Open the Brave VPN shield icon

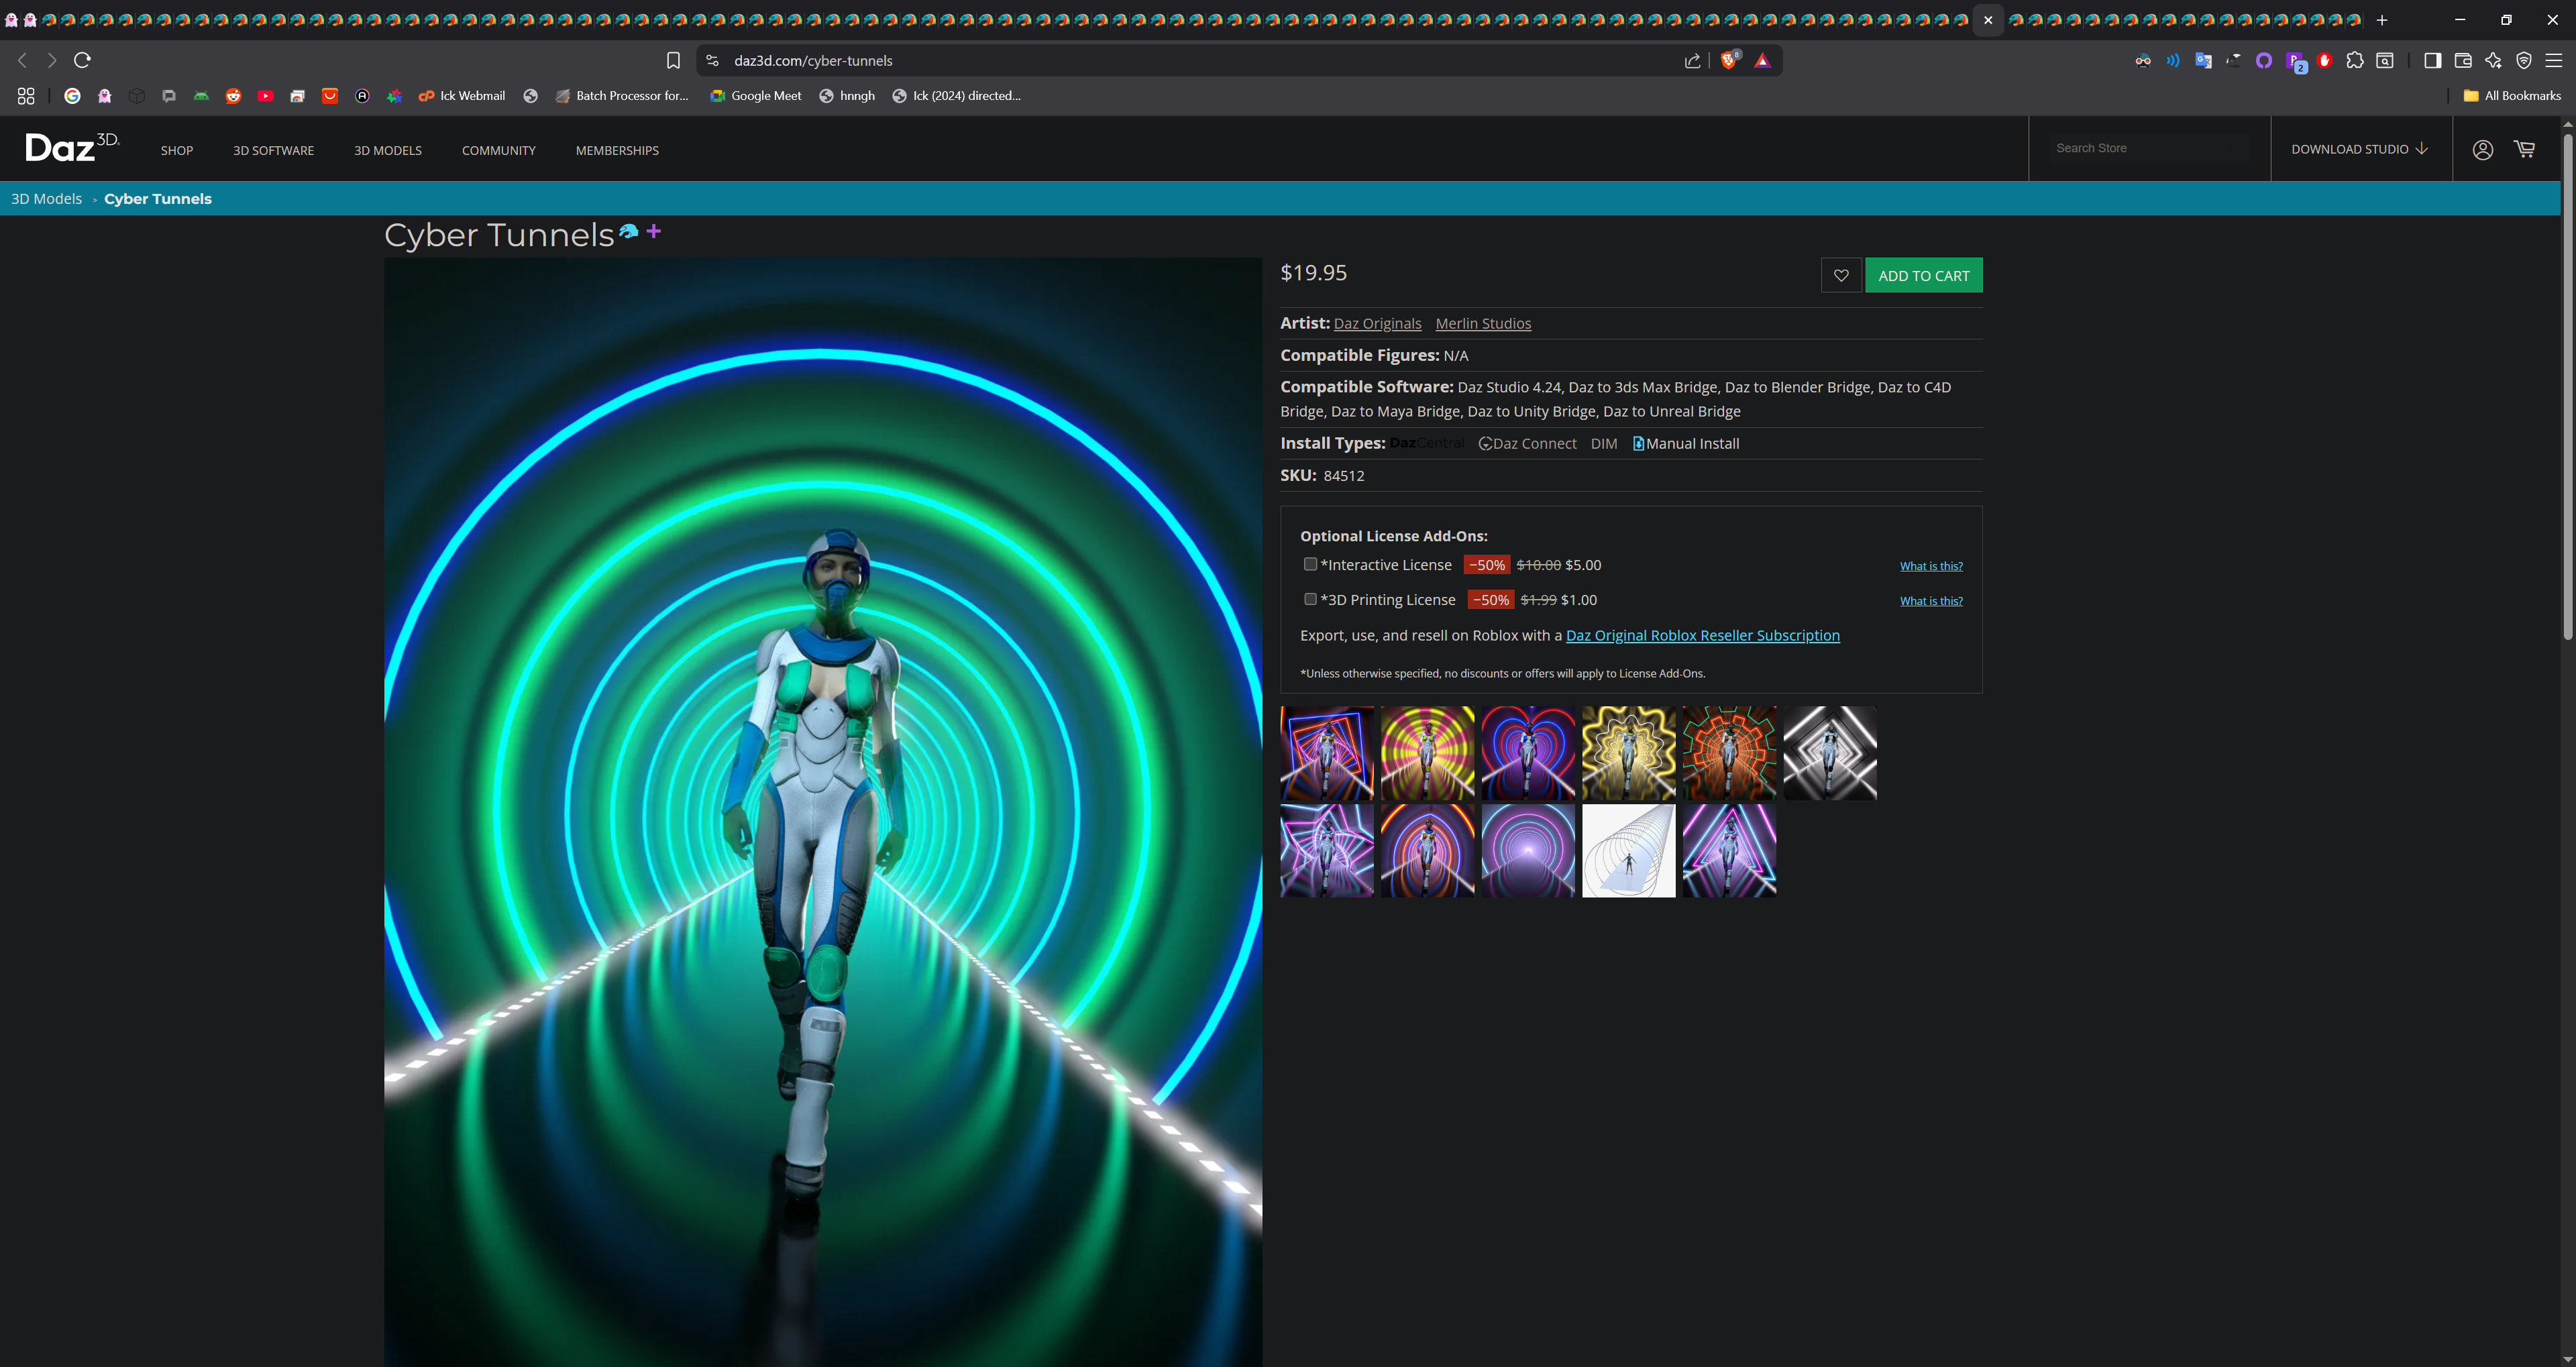tap(2524, 61)
